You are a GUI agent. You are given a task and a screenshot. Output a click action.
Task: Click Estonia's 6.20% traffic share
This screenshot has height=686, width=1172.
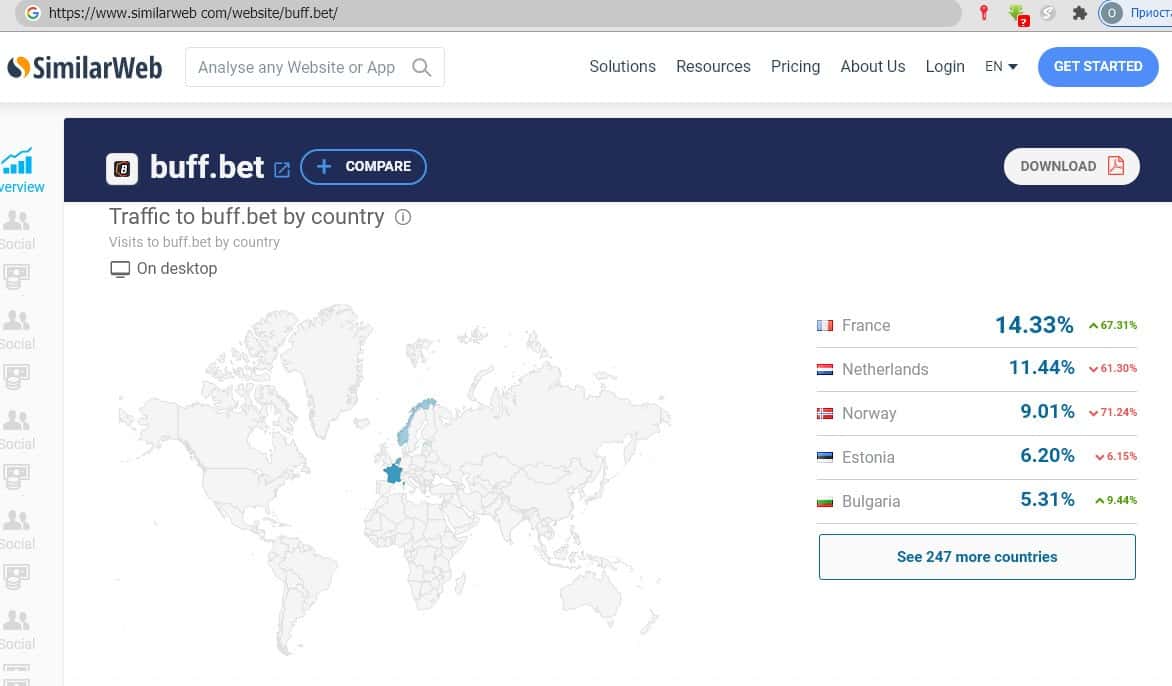pos(1047,456)
